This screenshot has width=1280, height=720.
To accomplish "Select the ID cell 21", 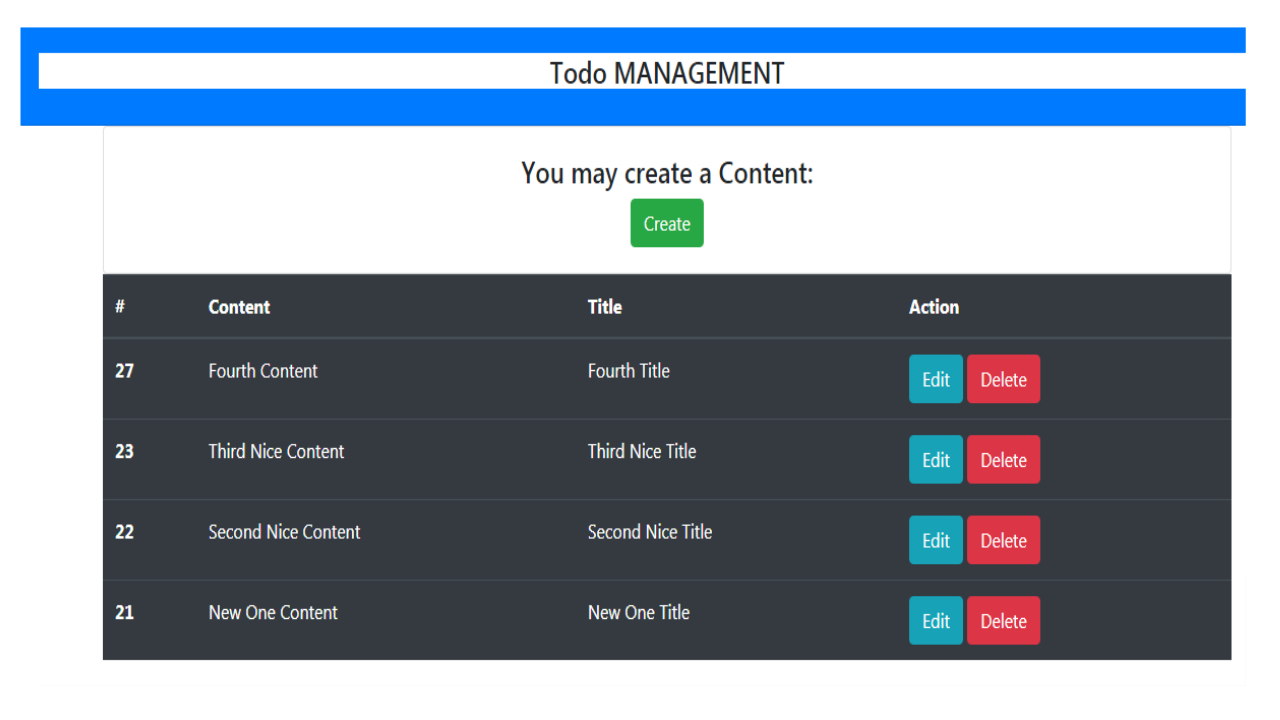I will [124, 612].
